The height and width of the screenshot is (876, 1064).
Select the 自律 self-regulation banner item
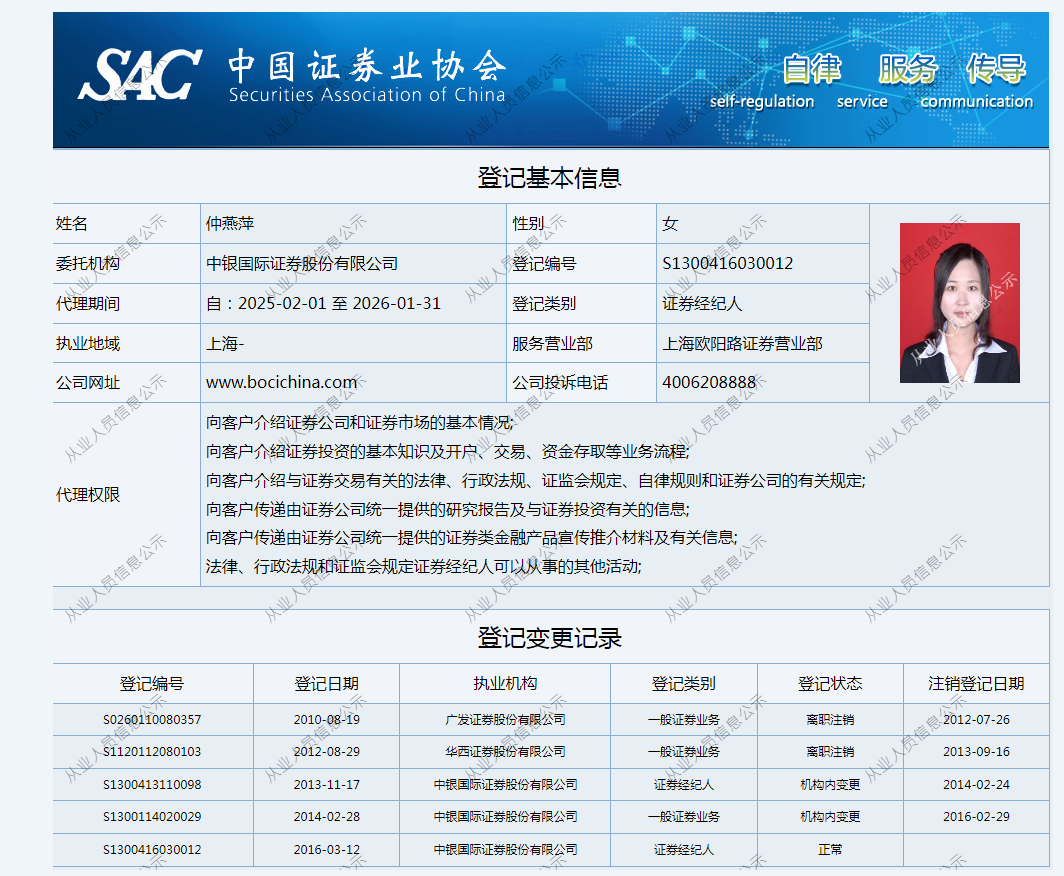[811, 69]
